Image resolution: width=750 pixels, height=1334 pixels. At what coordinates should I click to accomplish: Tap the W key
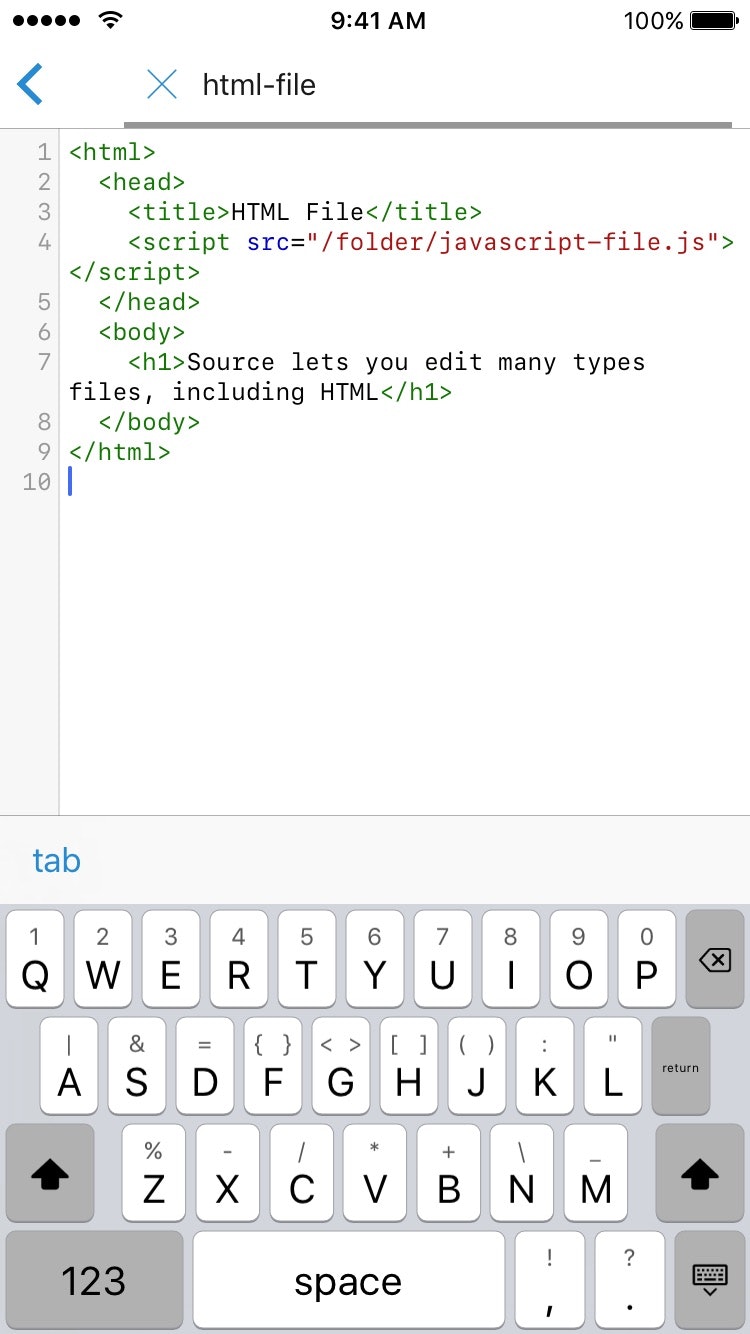point(103,959)
